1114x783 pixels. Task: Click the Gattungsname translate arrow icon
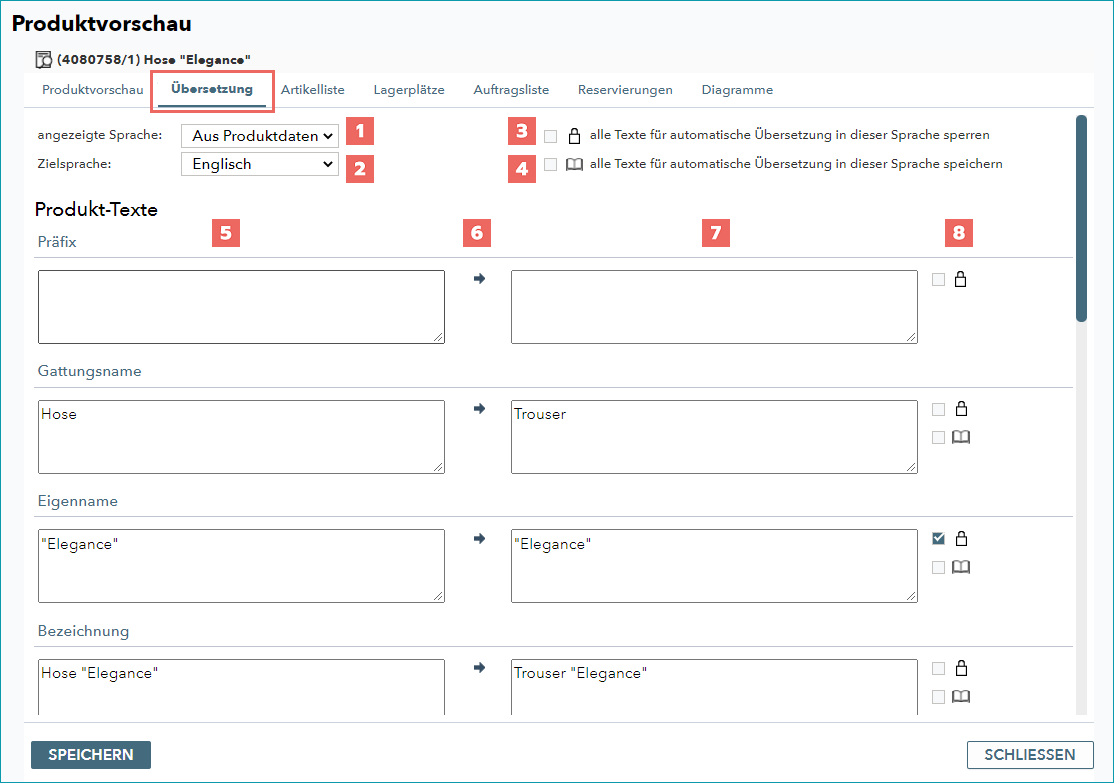click(480, 409)
